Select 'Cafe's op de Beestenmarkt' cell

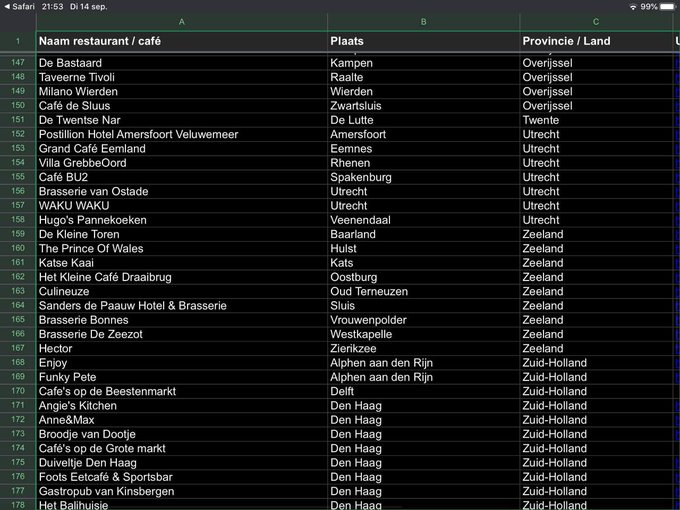182,392
